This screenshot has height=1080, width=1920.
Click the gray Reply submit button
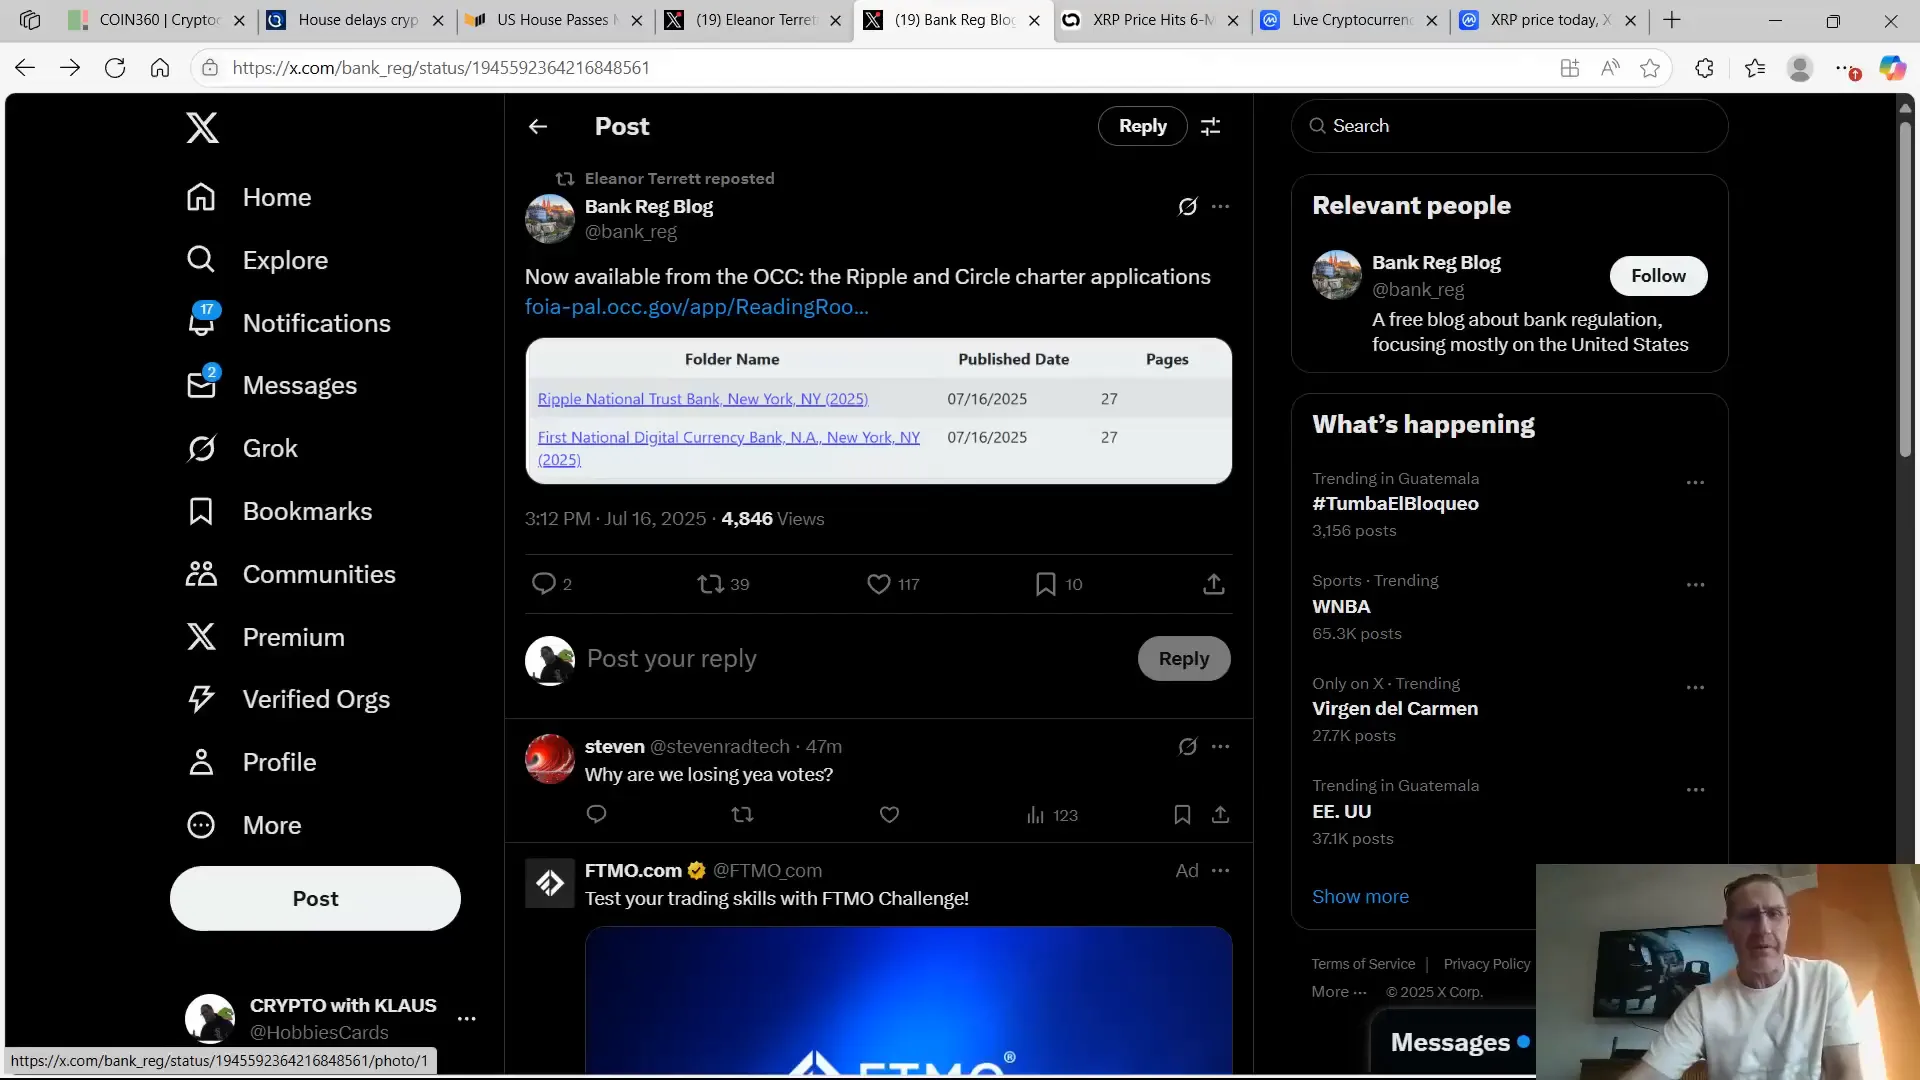[1184, 659]
